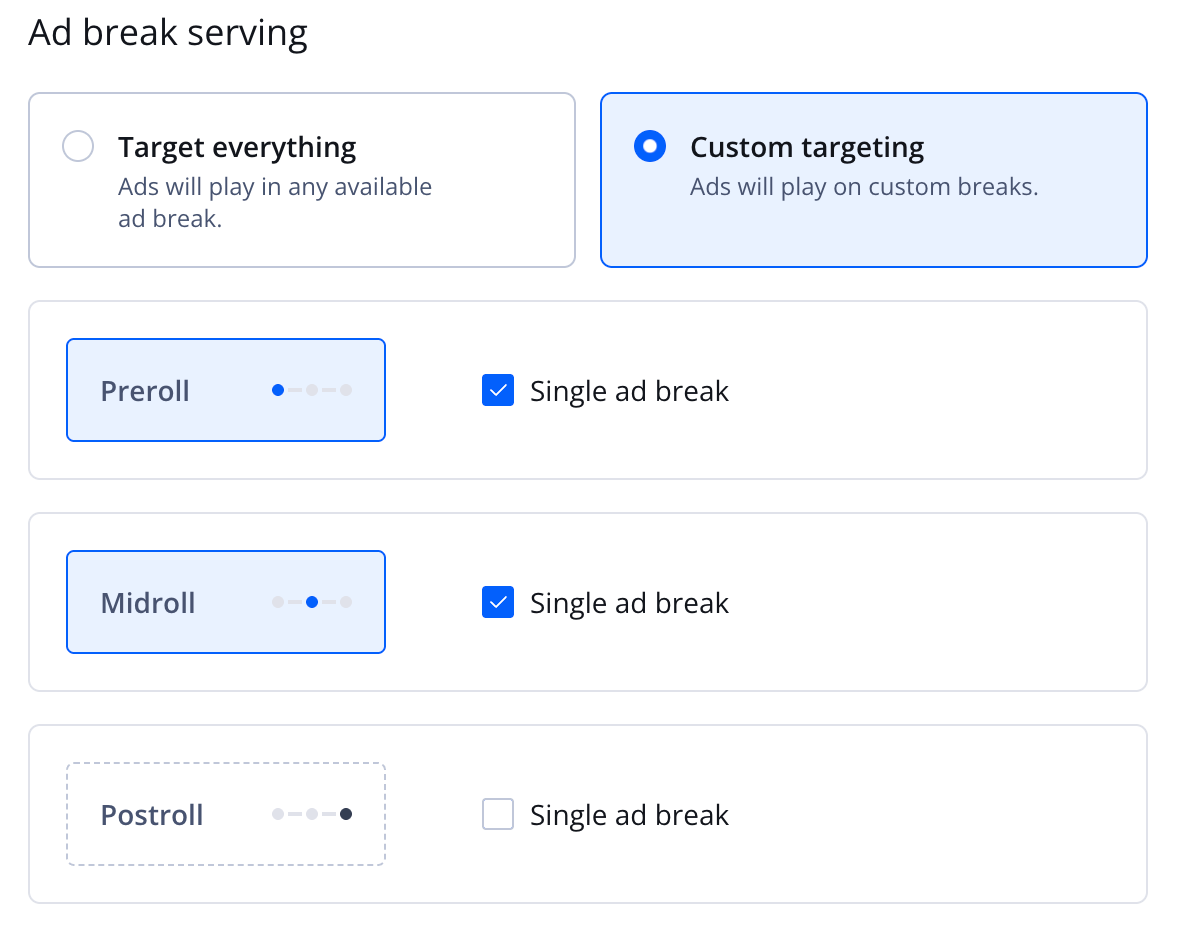The height and width of the screenshot is (942, 1198).
Task: Click the Postroll timeline position icon
Action: [x=310, y=814]
